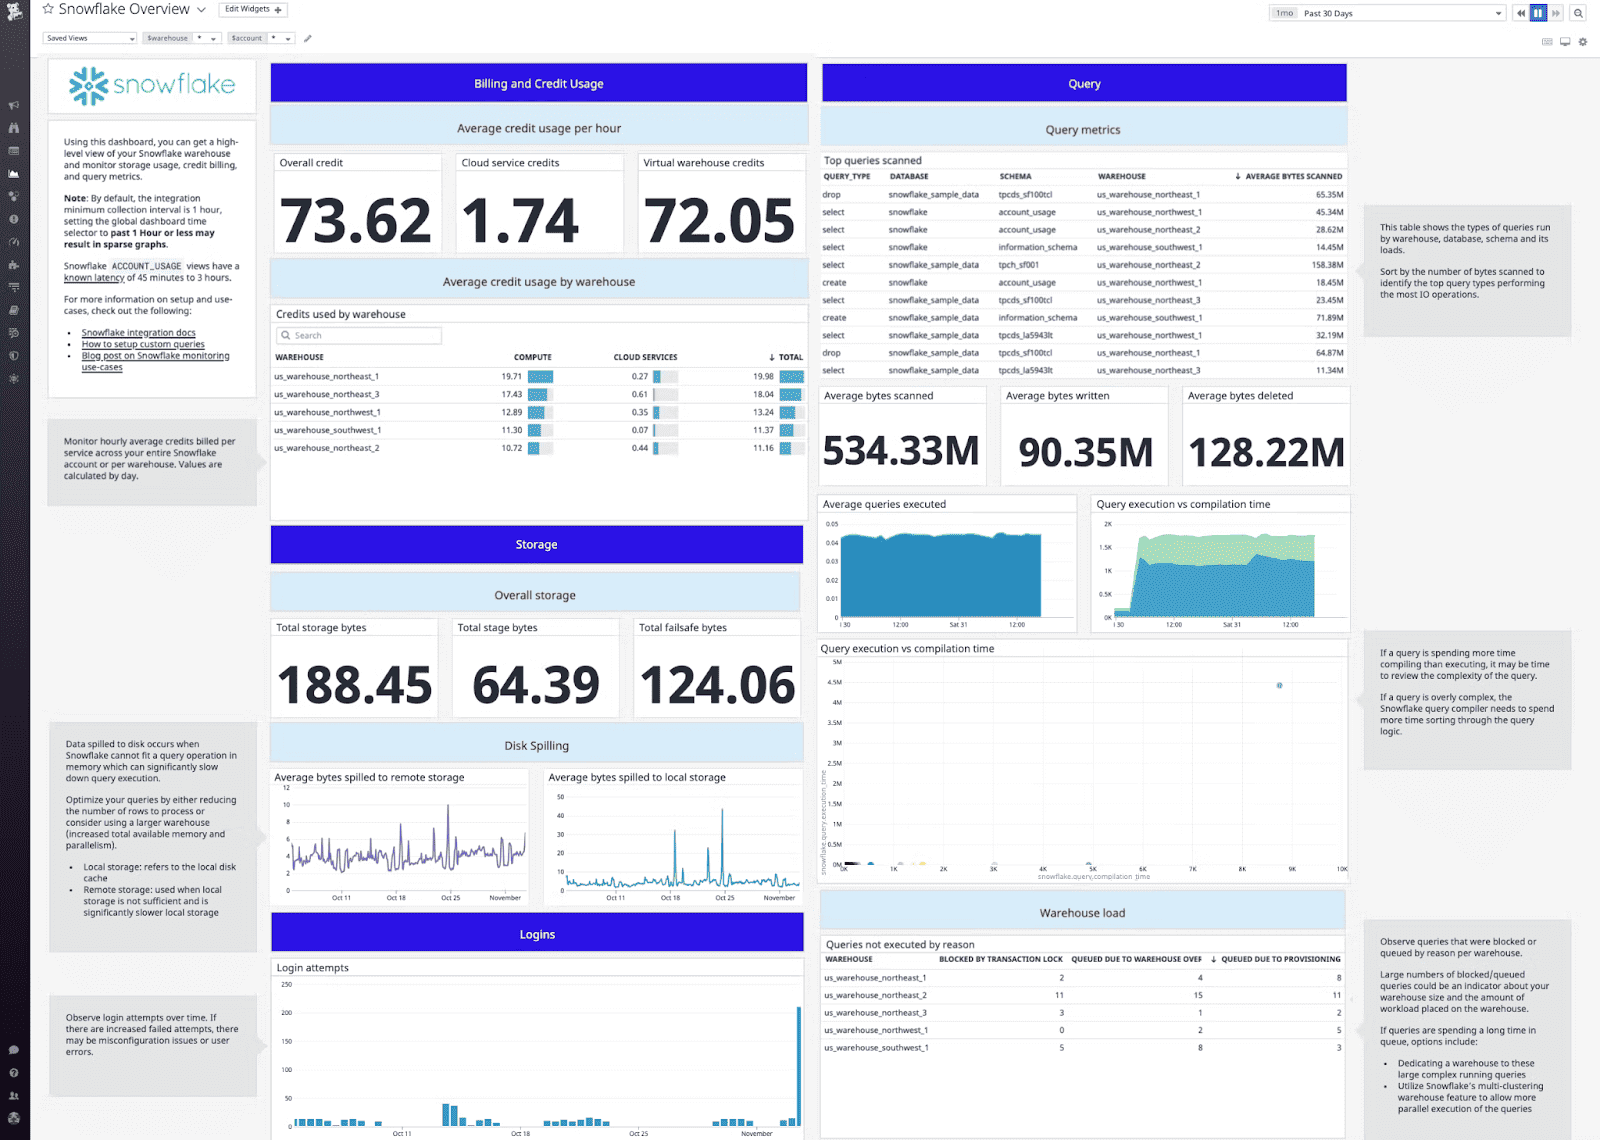Open the Monitors exclamation sidebar icon
The width and height of the screenshot is (1600, 1140).
(x=14, y=219)
